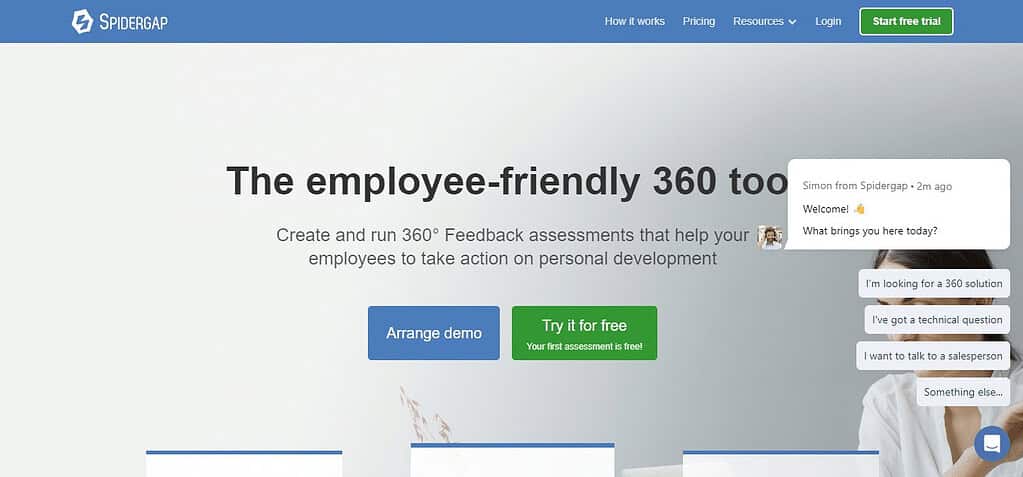The height and width of the screenshot is (477, 1023).
Task: Choose "I'm looking for a 360 solution" reply
Action: (x=934, y=283)
